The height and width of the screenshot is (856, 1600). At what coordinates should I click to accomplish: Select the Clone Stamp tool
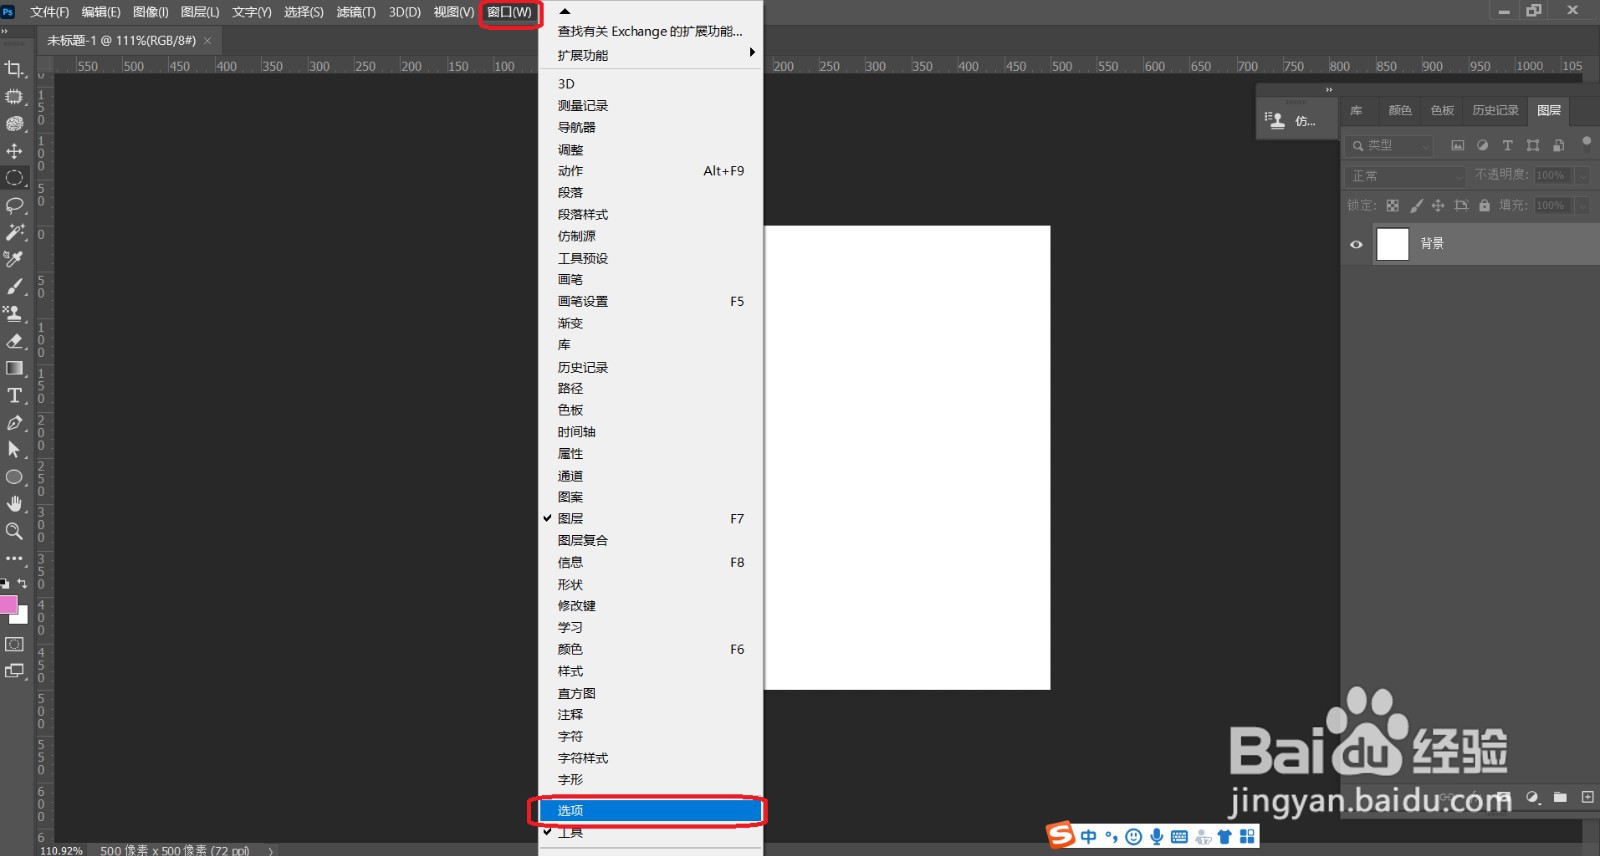click(14, 314)
